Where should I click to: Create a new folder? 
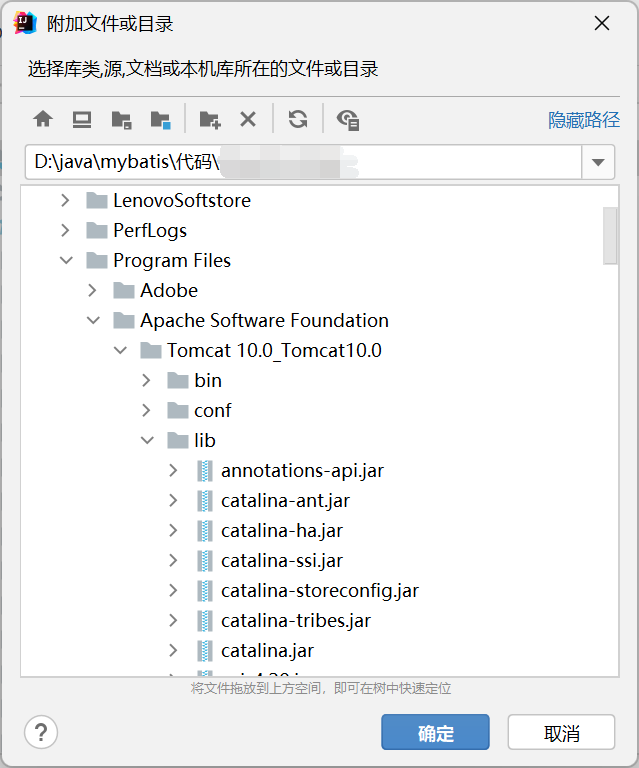pos(209,120)
